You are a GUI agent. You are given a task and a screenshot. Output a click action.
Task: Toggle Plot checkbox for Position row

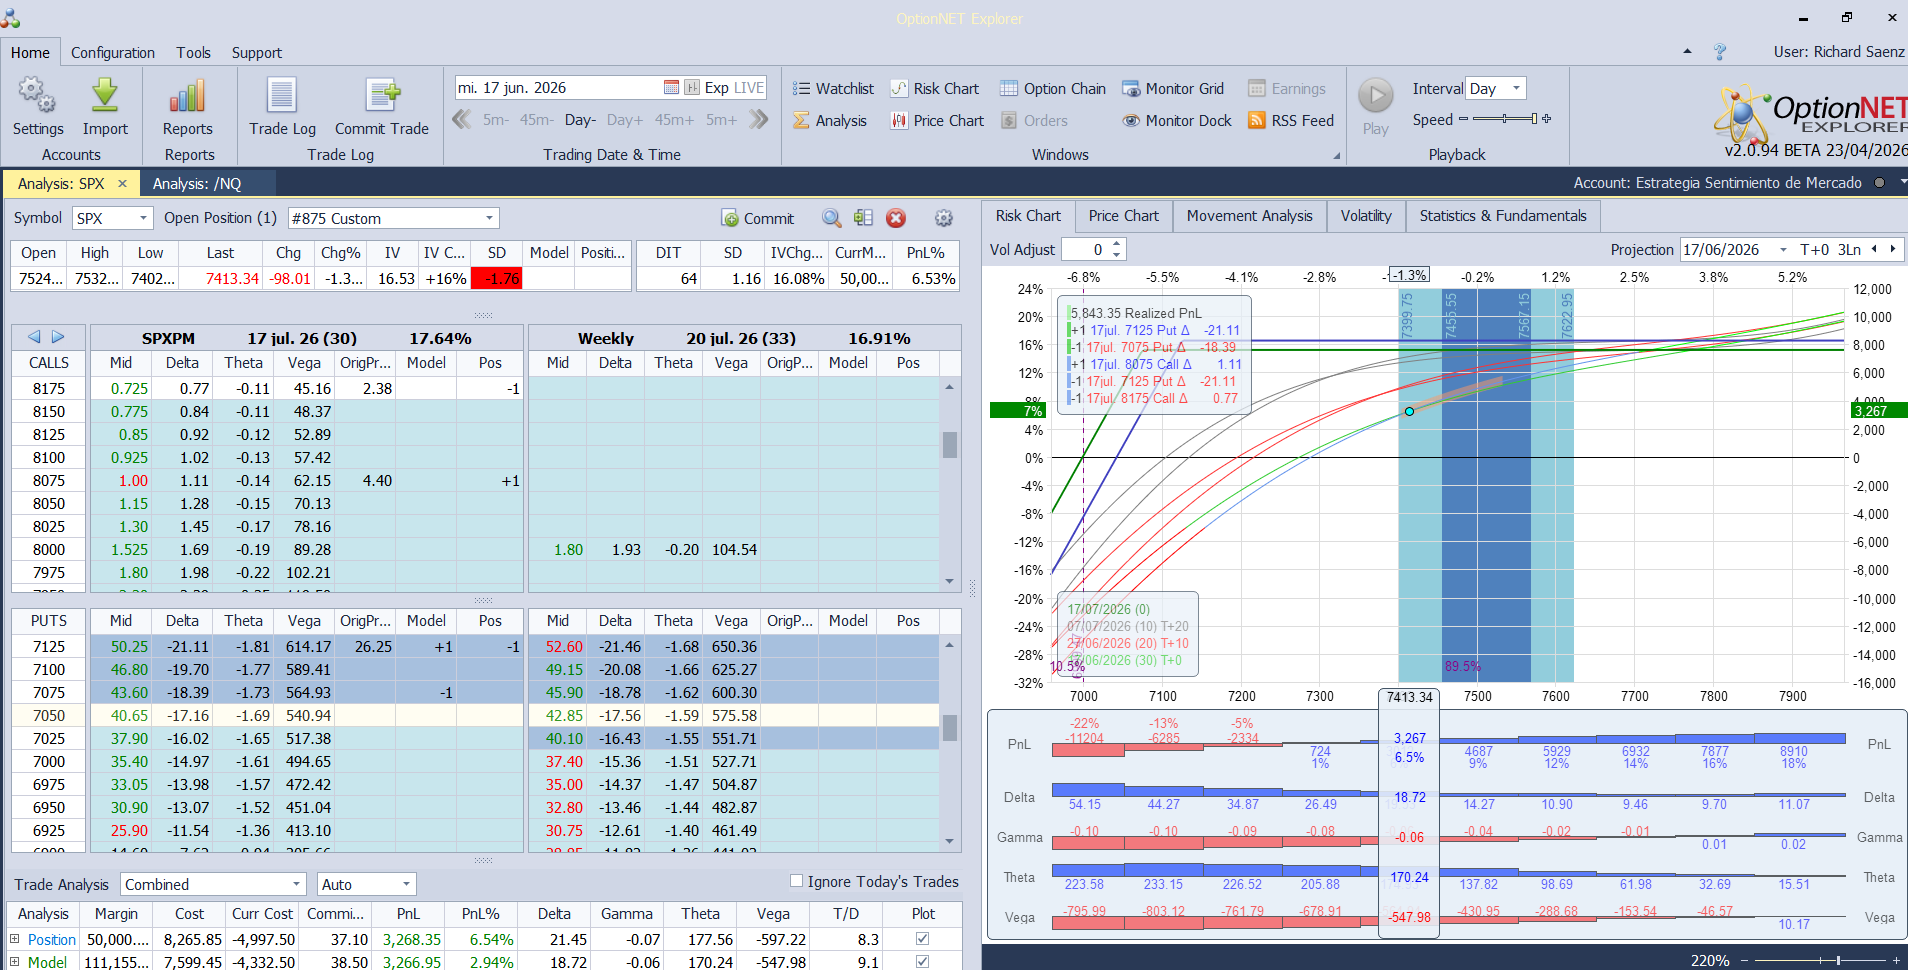pos(922,939)
